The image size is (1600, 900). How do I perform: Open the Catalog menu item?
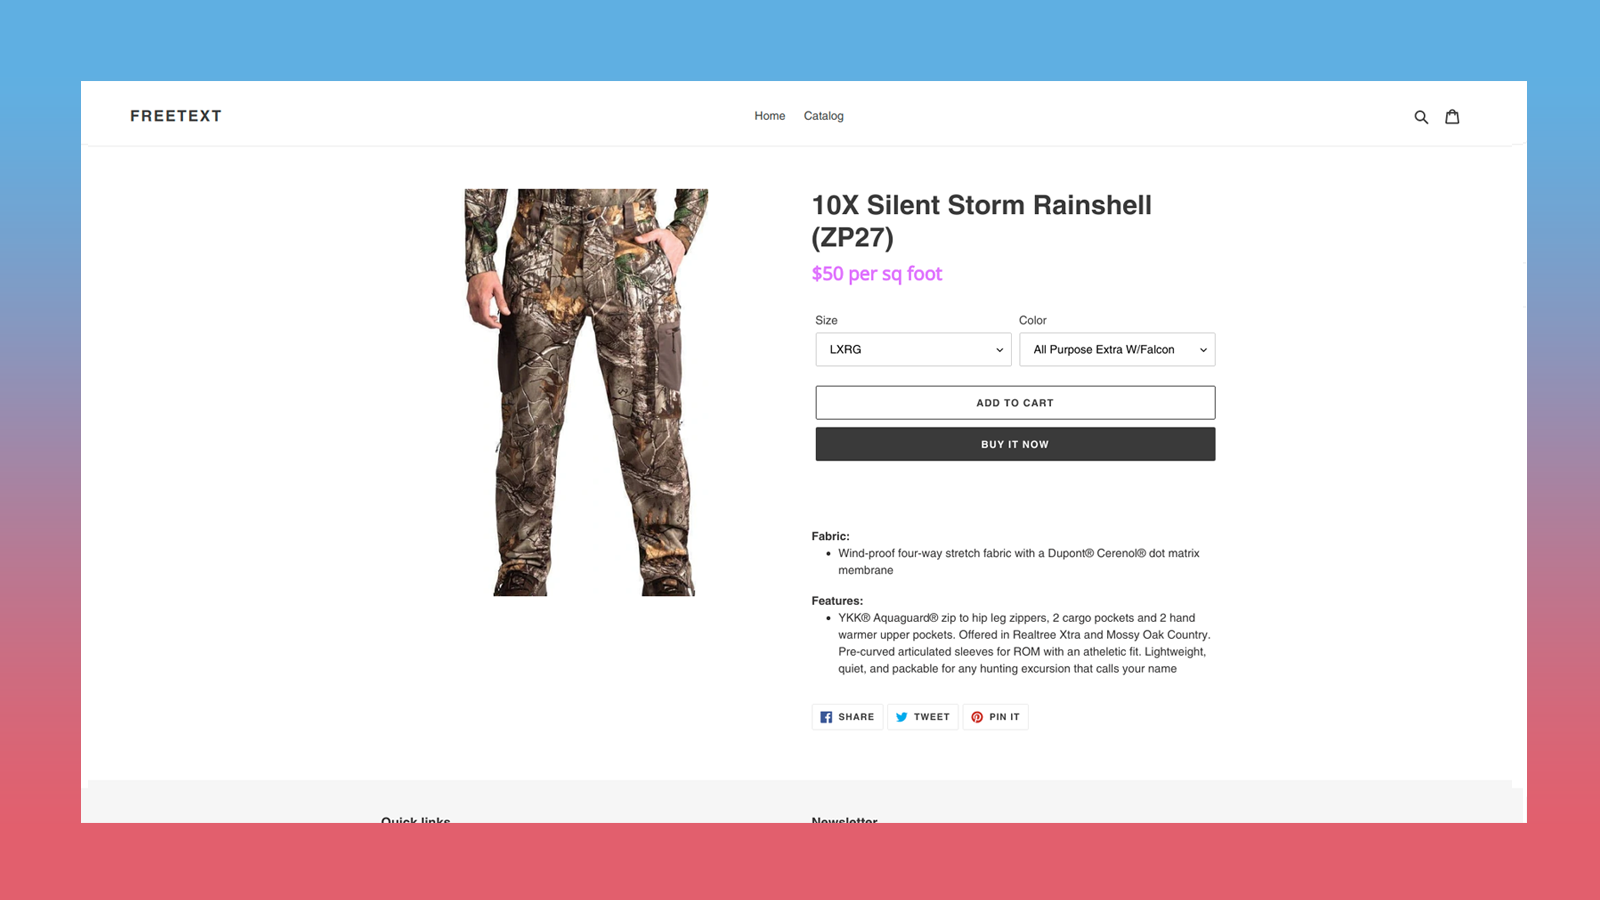pyautogui.click(x=823, y=116)
